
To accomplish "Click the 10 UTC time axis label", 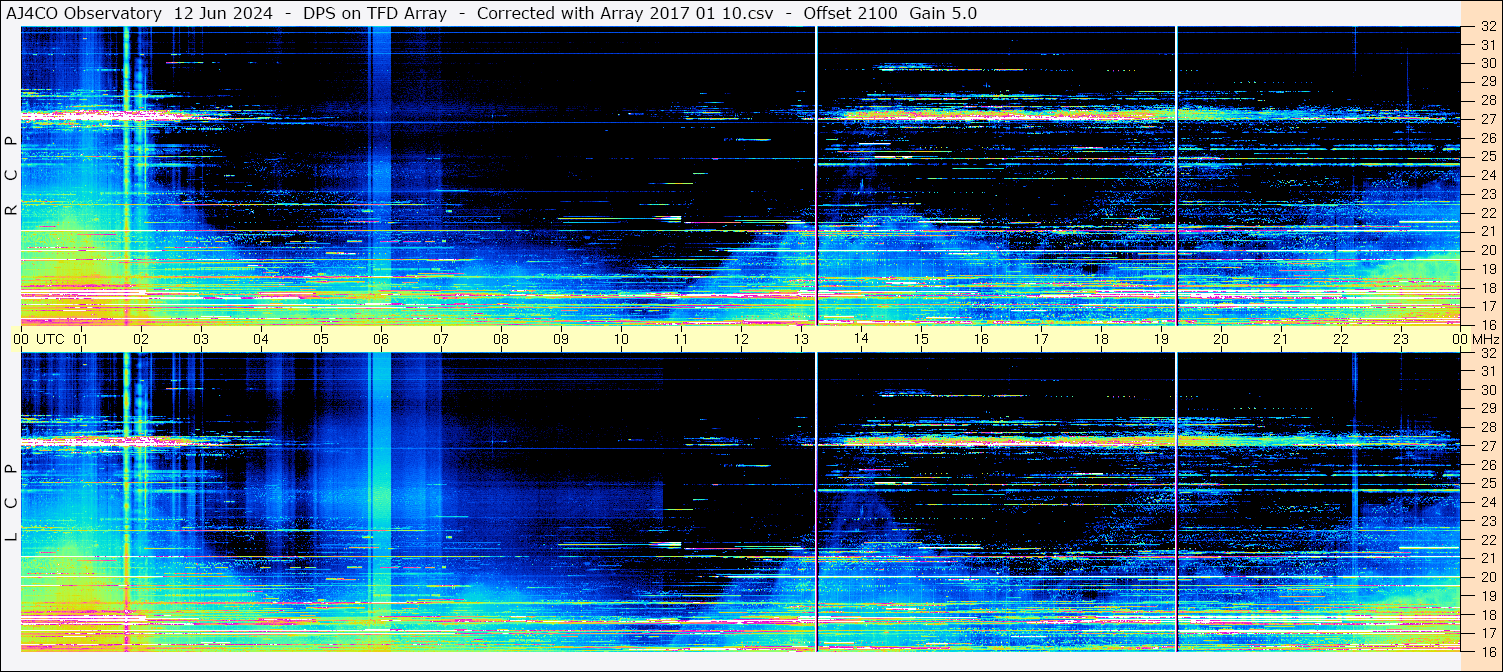I will click(621, 339).
